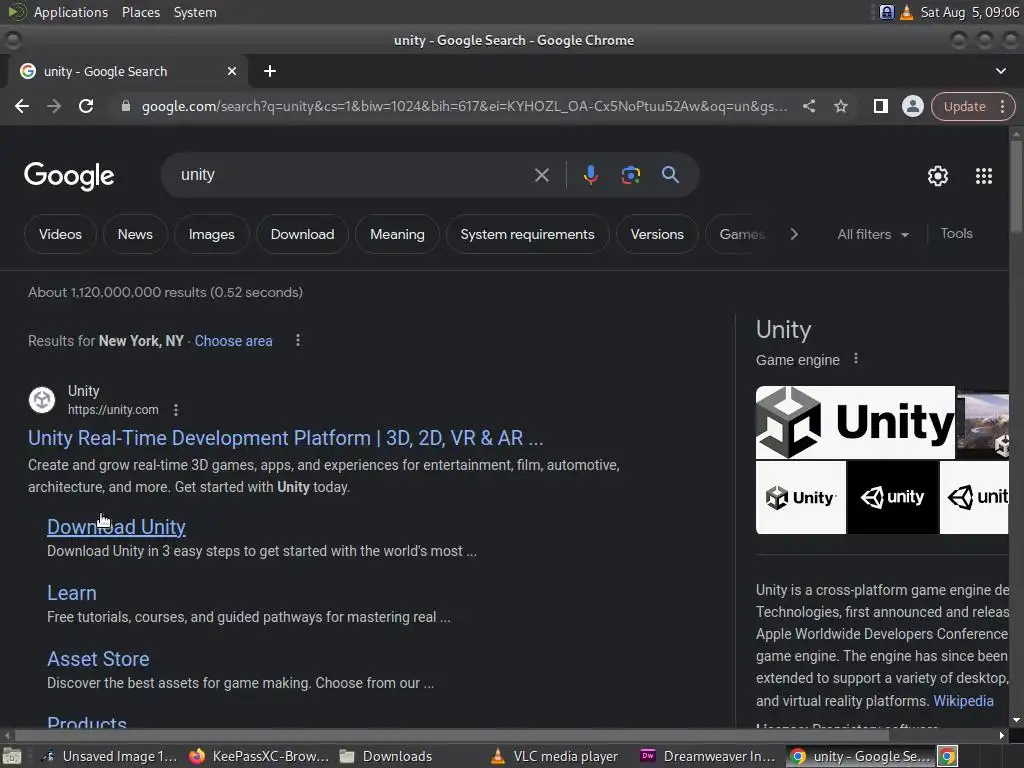This screenshot has width=1024, height=768.
Task: Select the System requirements chip
Action: coord(528,234)
